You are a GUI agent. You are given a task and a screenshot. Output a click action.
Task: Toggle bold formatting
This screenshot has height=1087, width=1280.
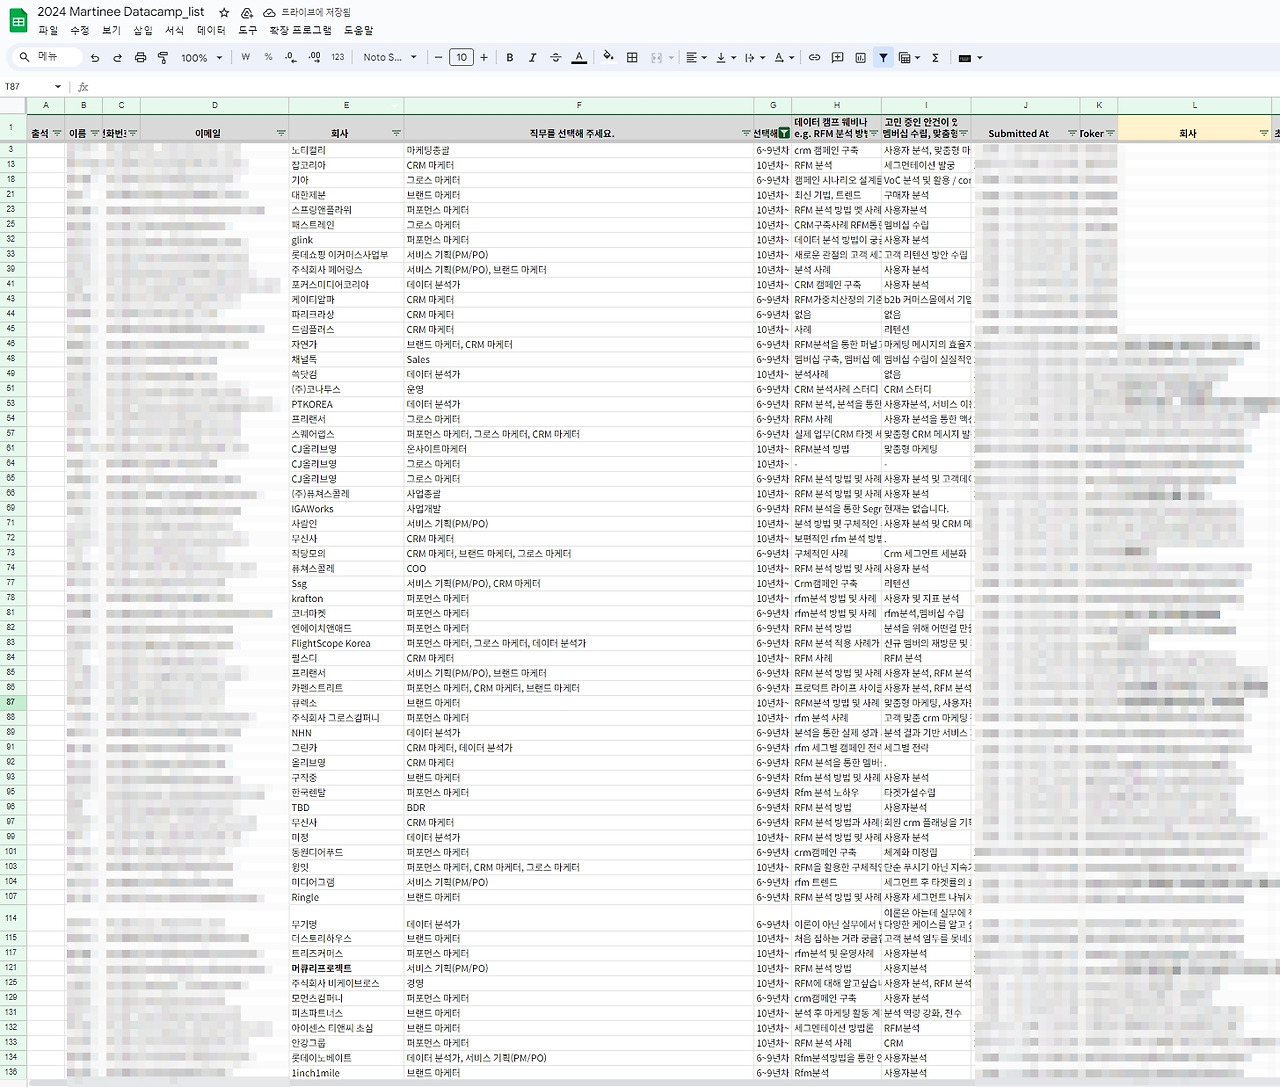tap(510, 58)
